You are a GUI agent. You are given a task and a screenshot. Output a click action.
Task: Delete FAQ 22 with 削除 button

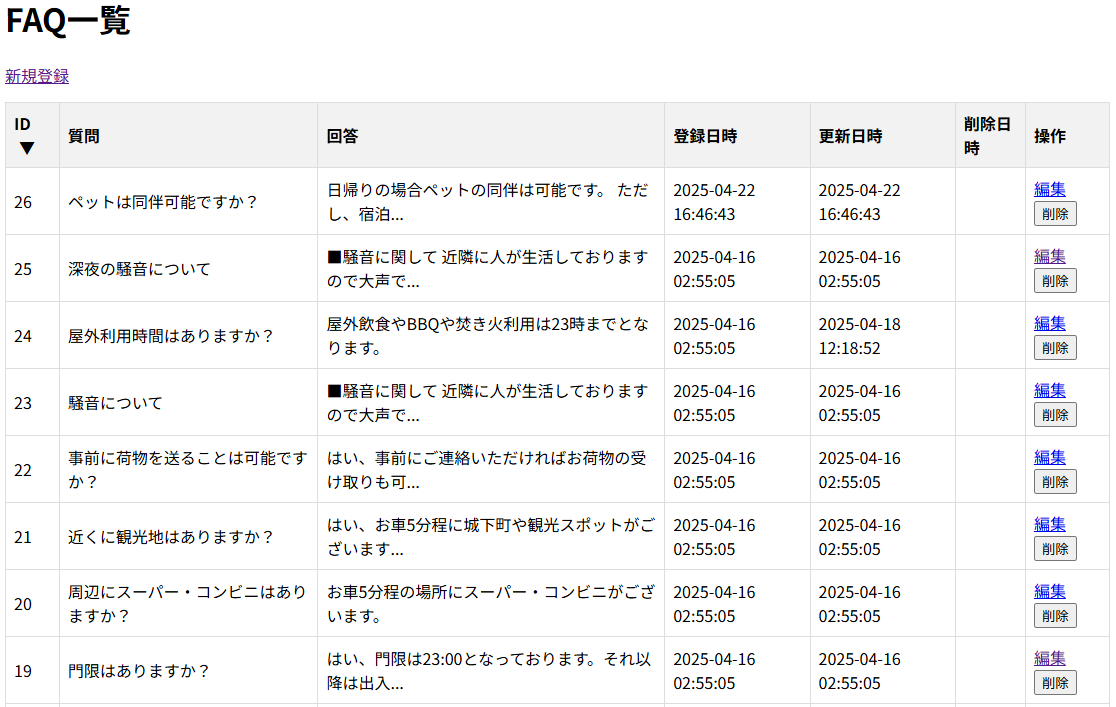coord(1055,481)
